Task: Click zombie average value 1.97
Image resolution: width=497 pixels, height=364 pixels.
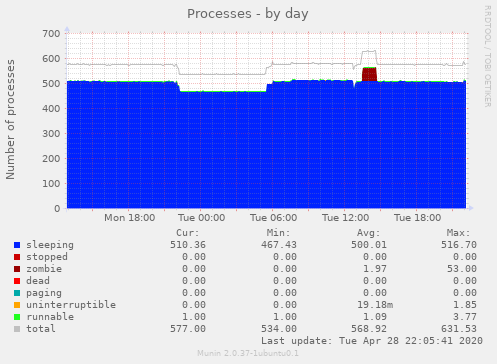Action: 375,269
